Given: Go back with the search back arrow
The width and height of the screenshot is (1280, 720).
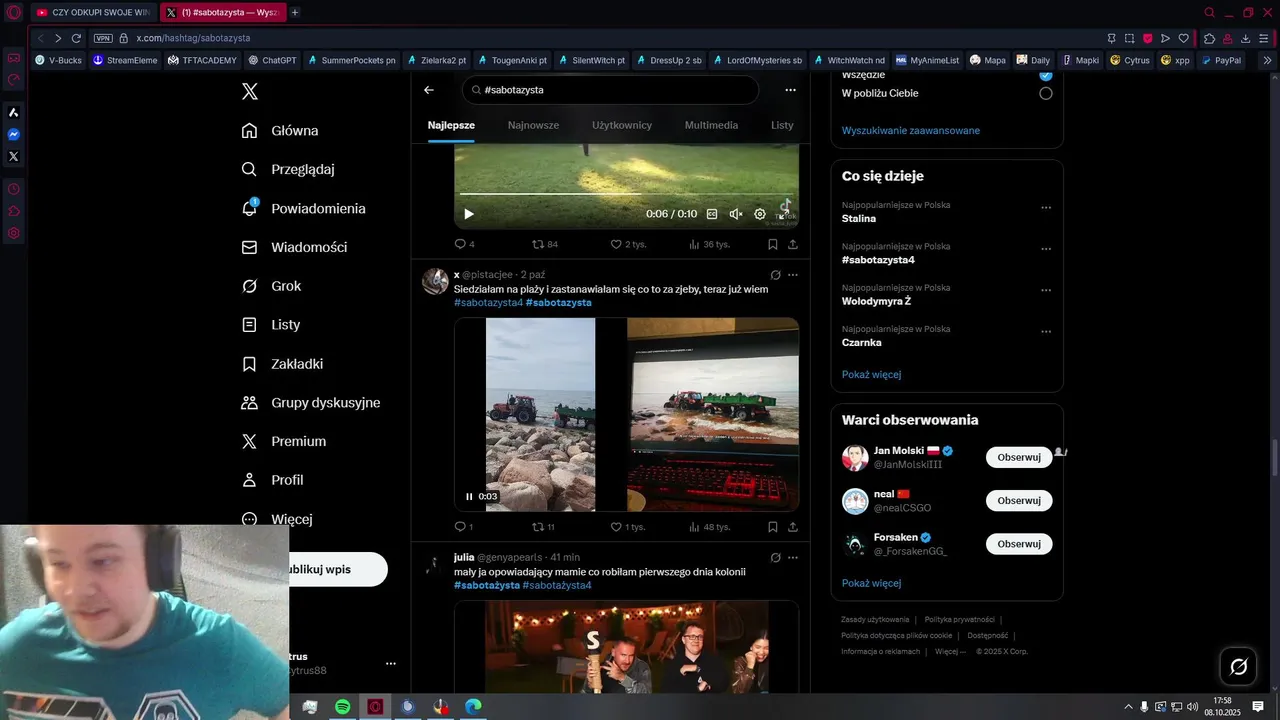Looking at the screenshot, I should pos(429,90).
